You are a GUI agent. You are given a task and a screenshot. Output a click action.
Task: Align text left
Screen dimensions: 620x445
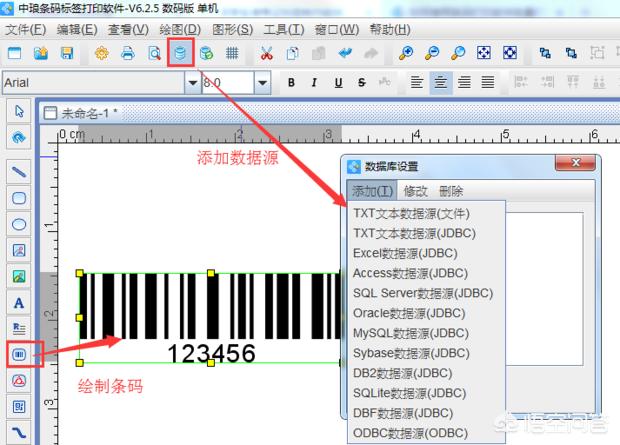[x=417, y=82]
